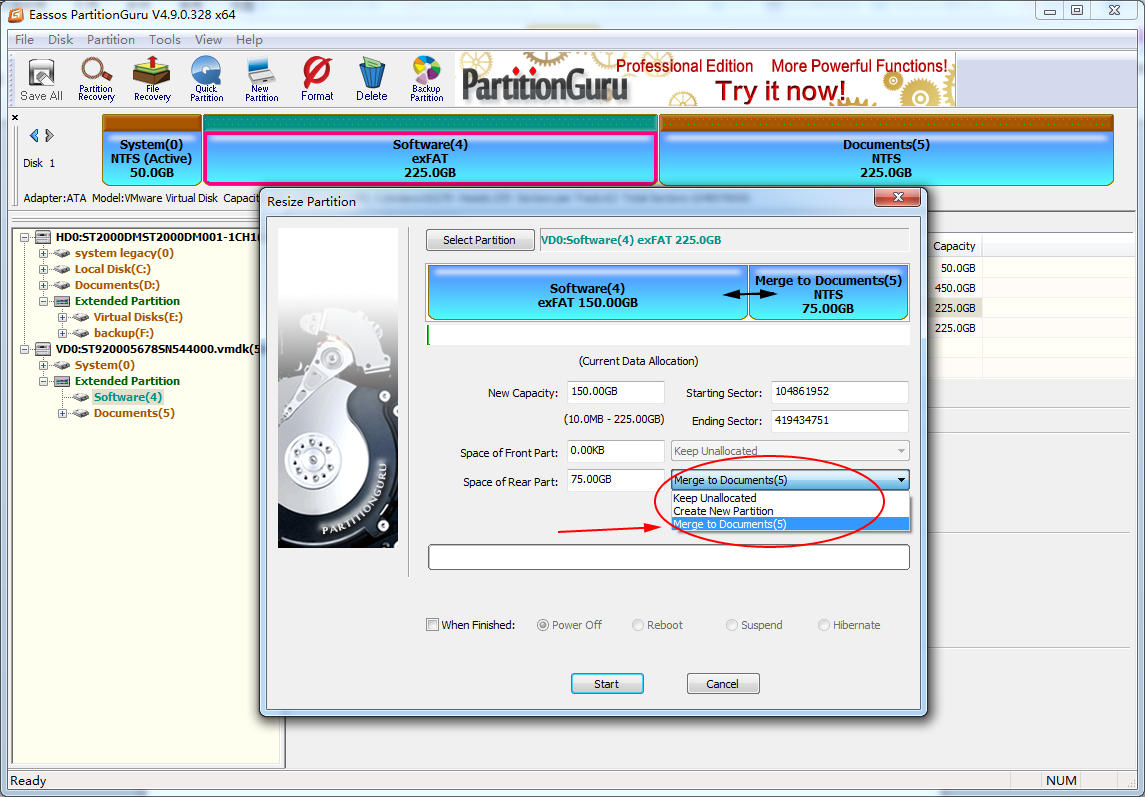The height and width of the screenshot is (797, 1145).
Task: Select the Hibernate radio button
Action: pyautogui.click(x=824, y=625)
